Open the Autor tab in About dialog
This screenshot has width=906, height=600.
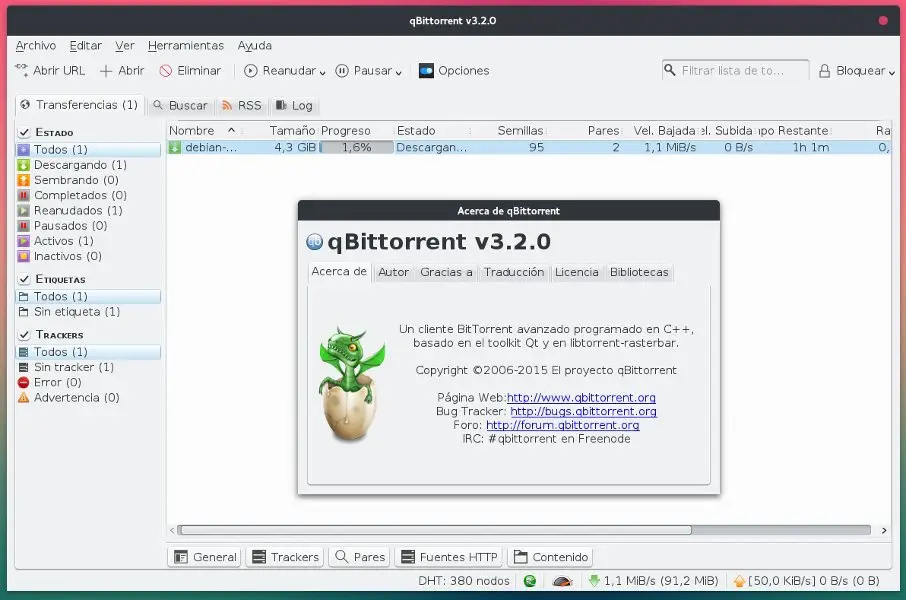[393, 272]
